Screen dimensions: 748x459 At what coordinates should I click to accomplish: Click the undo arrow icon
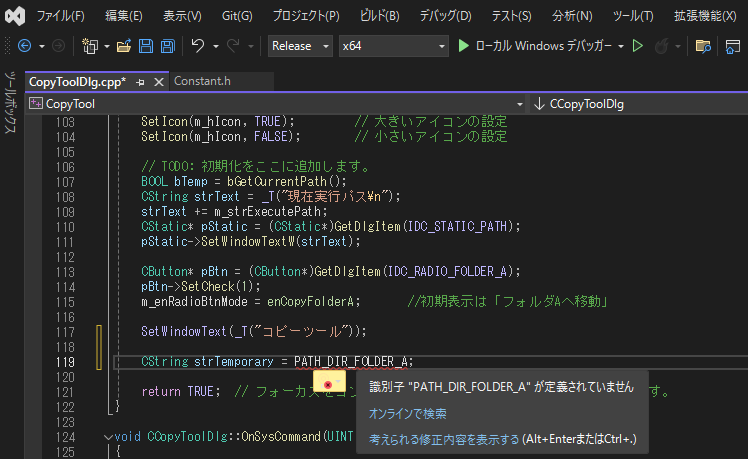(x=198, y=46)
